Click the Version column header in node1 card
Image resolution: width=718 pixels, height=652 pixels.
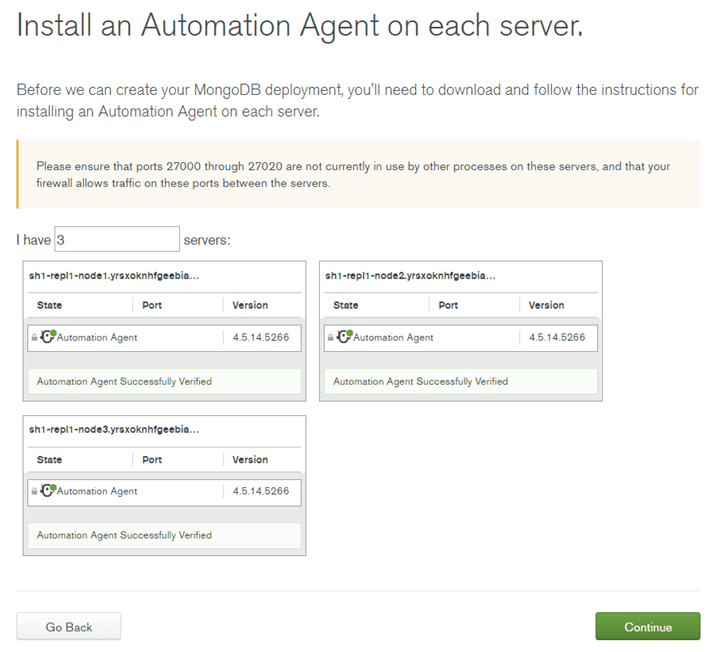tap(250, 305)
